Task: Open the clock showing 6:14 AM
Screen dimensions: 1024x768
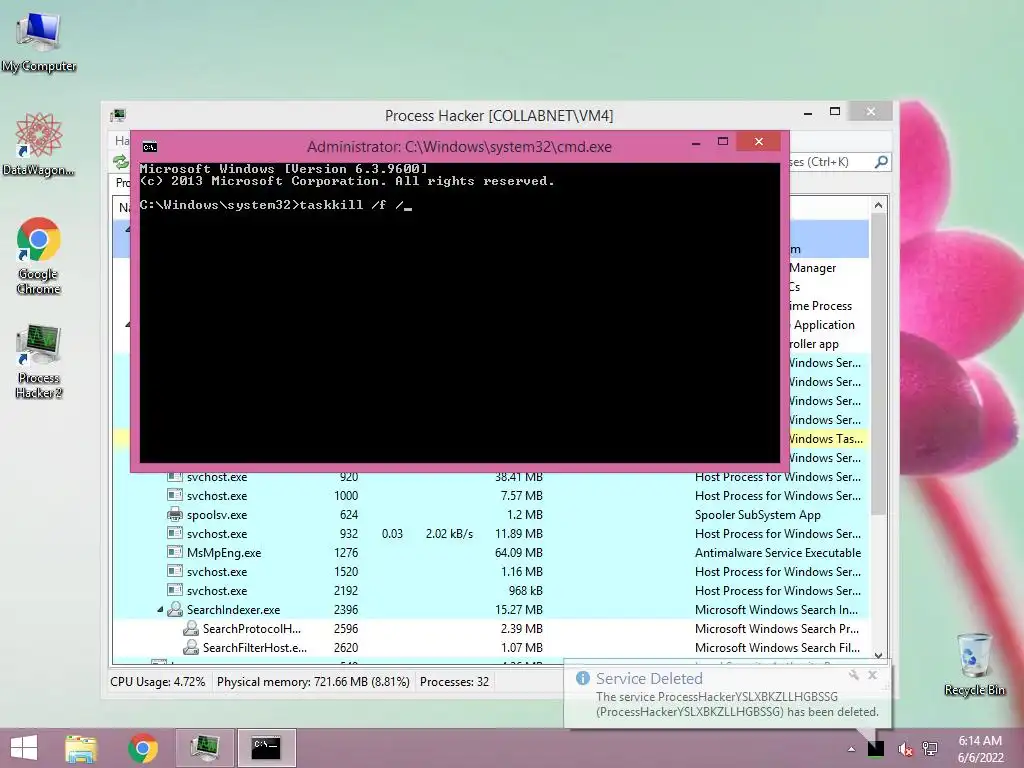Action: 980,749
